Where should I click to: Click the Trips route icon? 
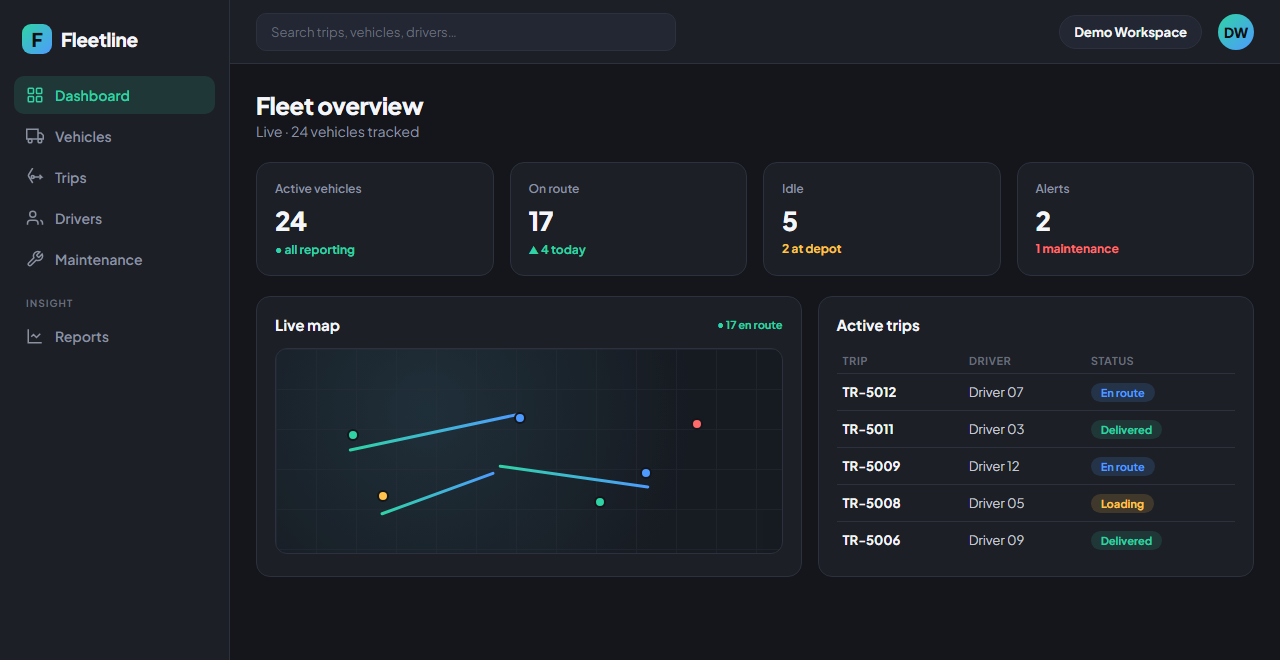pos(35,177)
